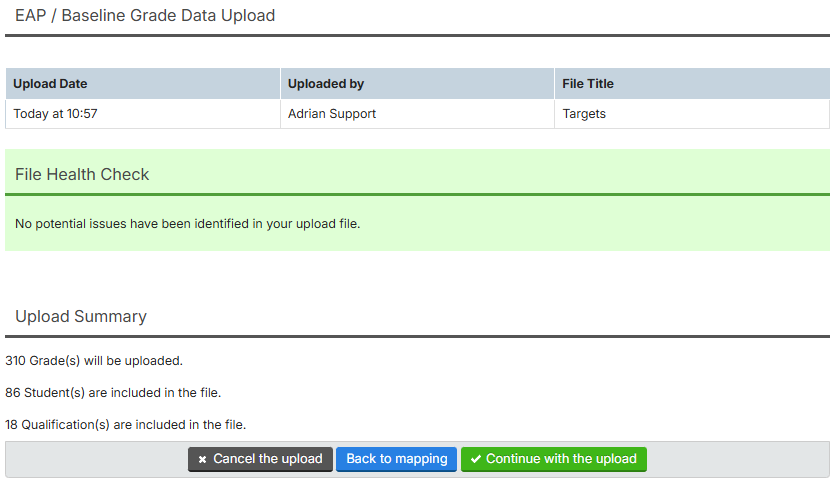
Task: Click the Upload Date column header
Action: click(x=50, y=84)
